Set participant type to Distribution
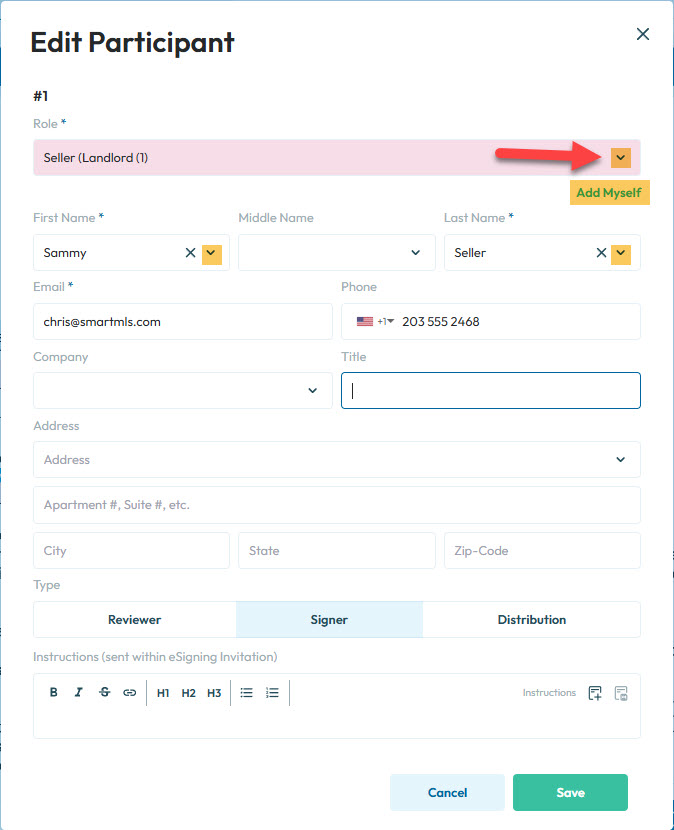 [531, 620]
